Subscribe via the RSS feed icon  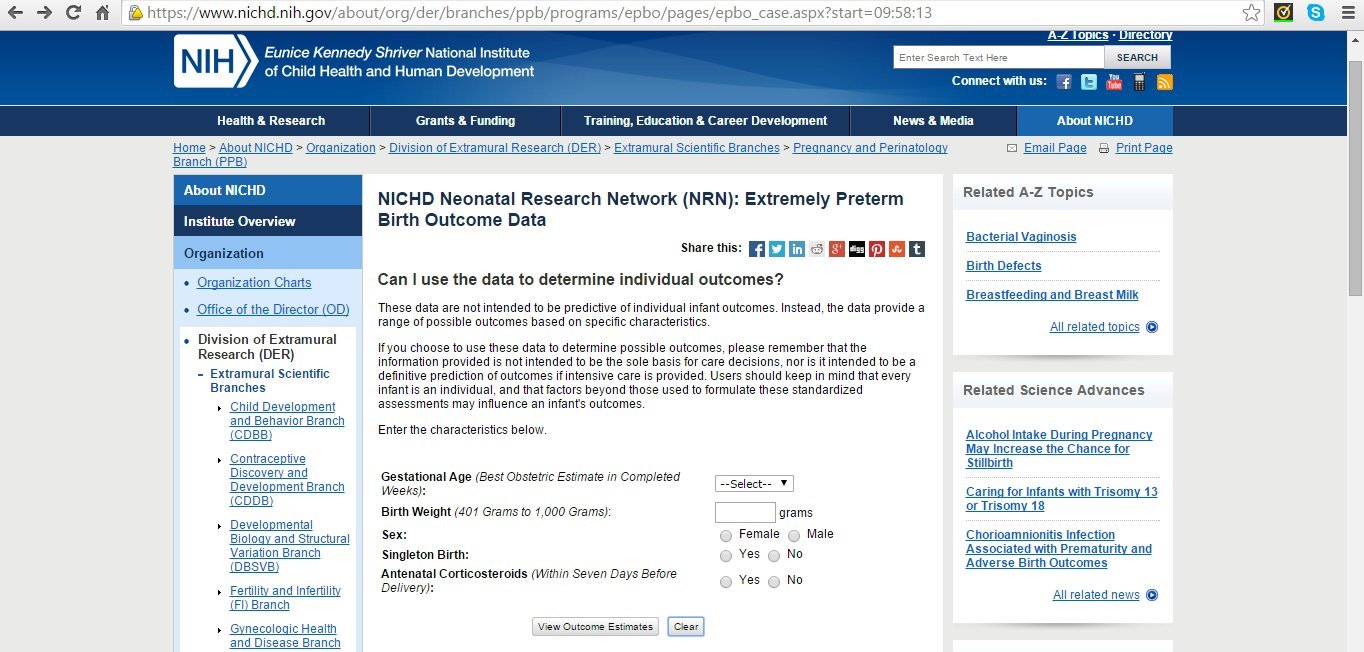coord(1164,81)
